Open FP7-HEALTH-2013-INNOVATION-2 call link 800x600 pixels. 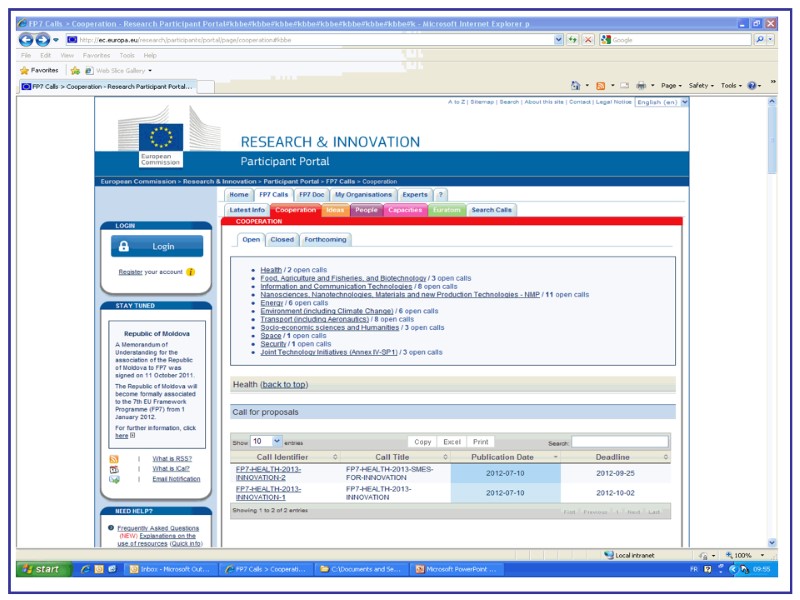pyautogui.click(x=268, y=473)
